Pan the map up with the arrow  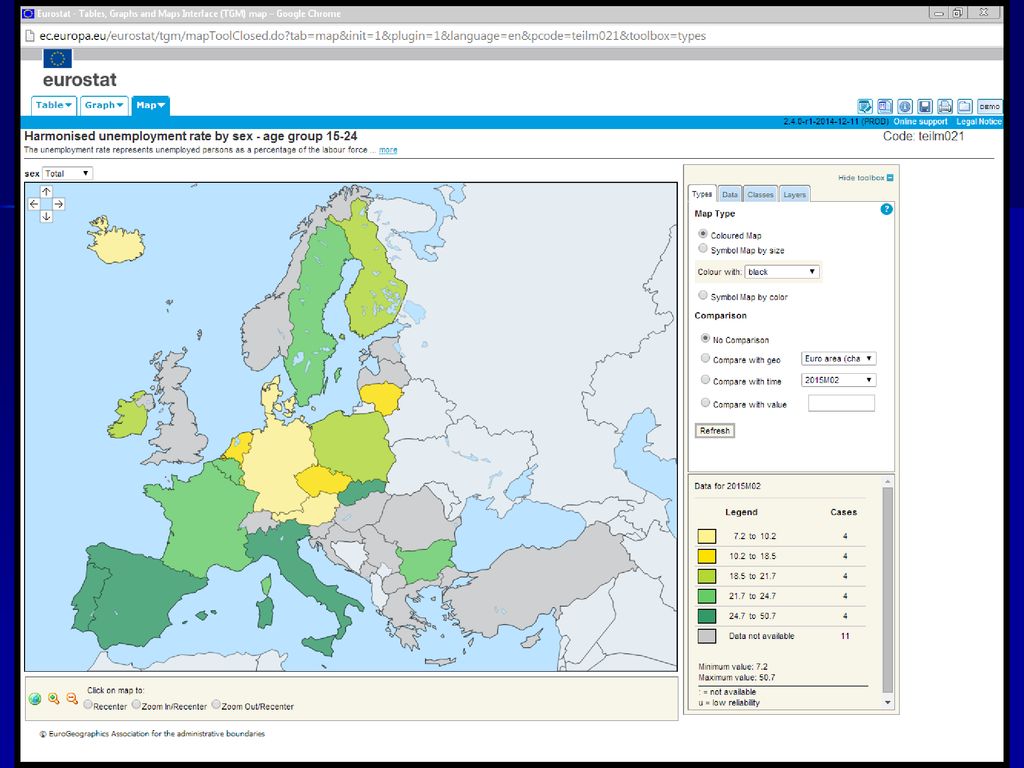(46, 191)
